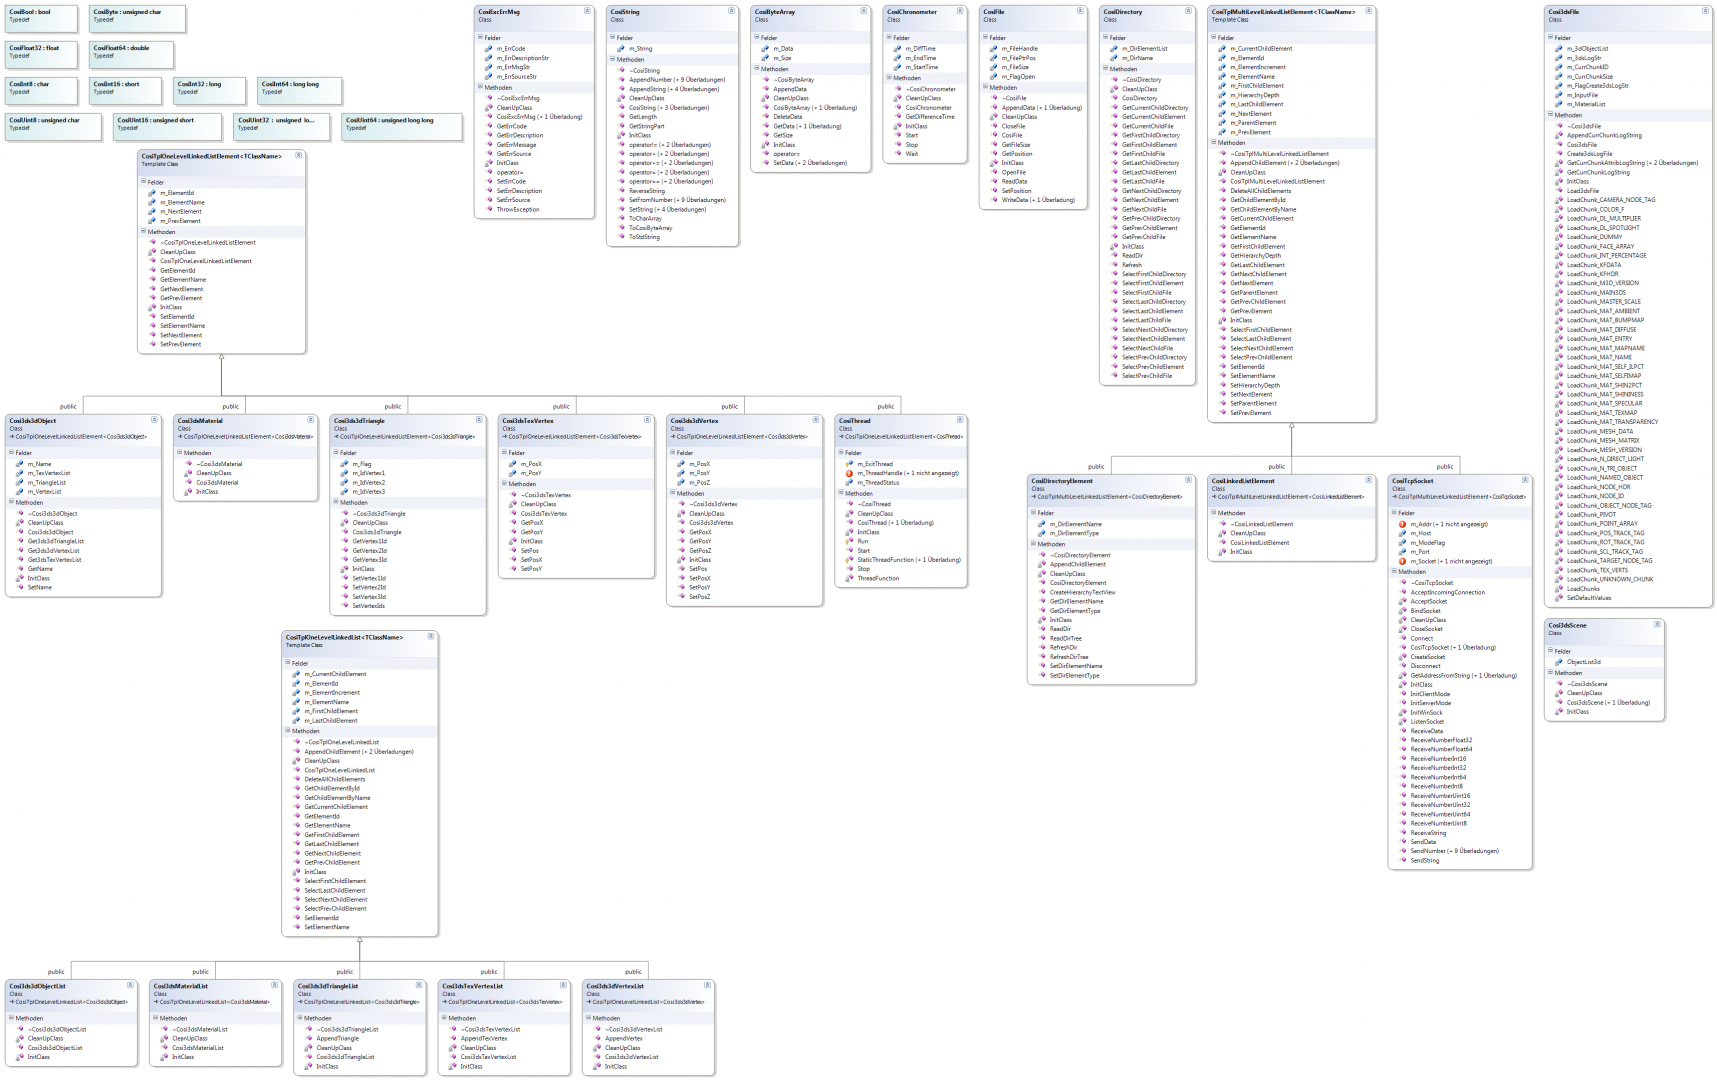
Task: Click field icon beside m_String in CosiString
Action: tap(621, 49)
